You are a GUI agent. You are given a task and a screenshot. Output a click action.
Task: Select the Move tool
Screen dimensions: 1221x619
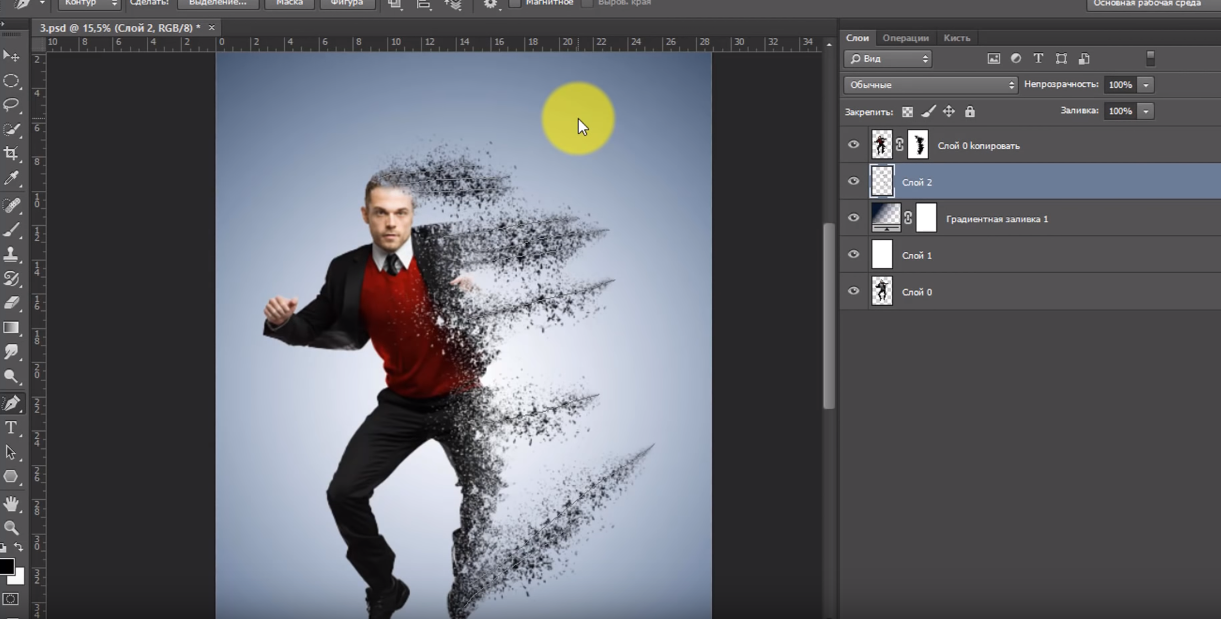[11, 56]
